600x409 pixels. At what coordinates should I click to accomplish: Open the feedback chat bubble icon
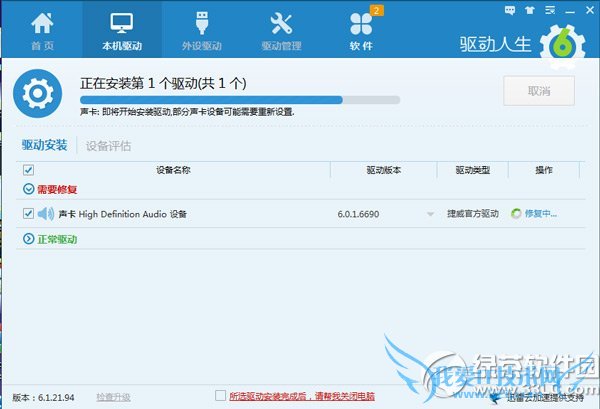tap(510, 10)
